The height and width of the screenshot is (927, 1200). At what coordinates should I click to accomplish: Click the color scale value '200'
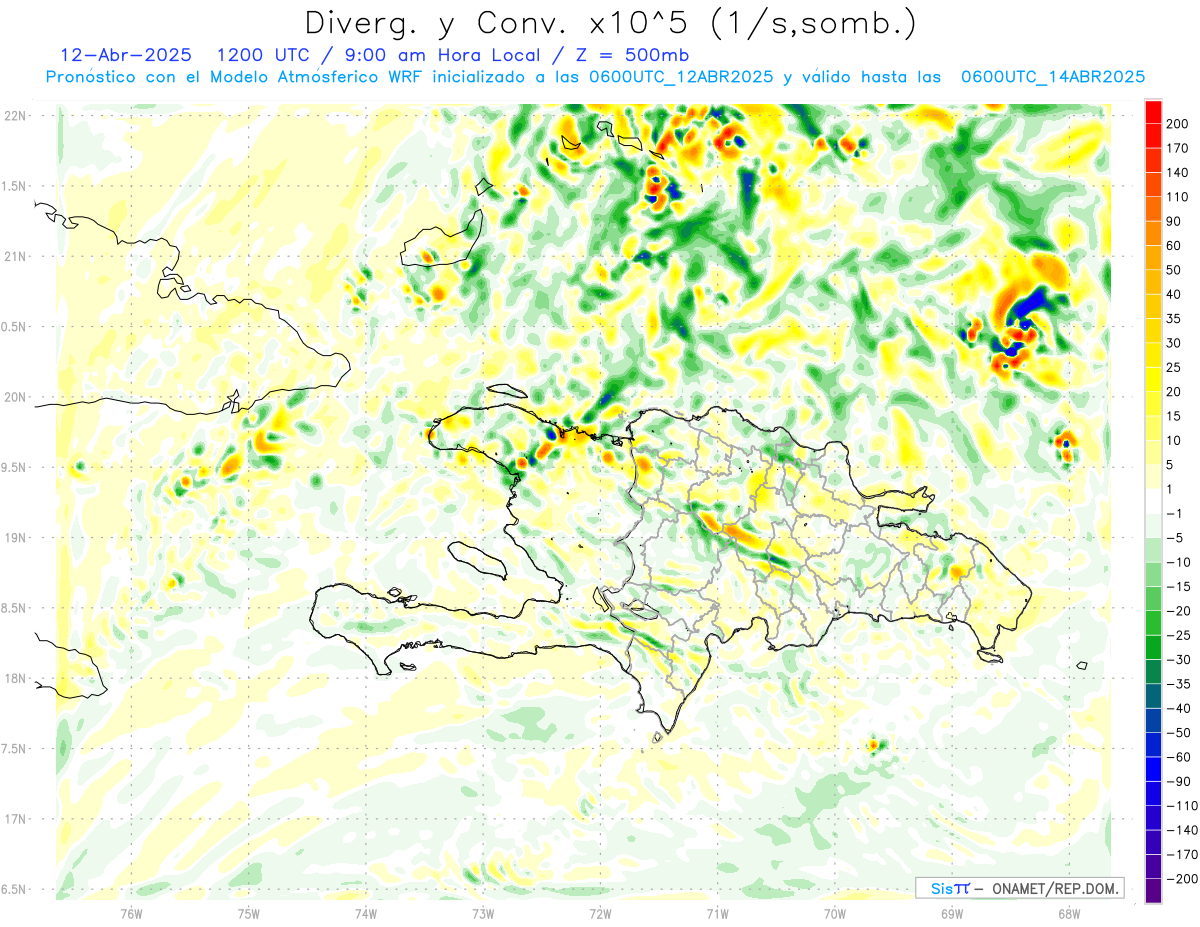tap(1177, 124)
